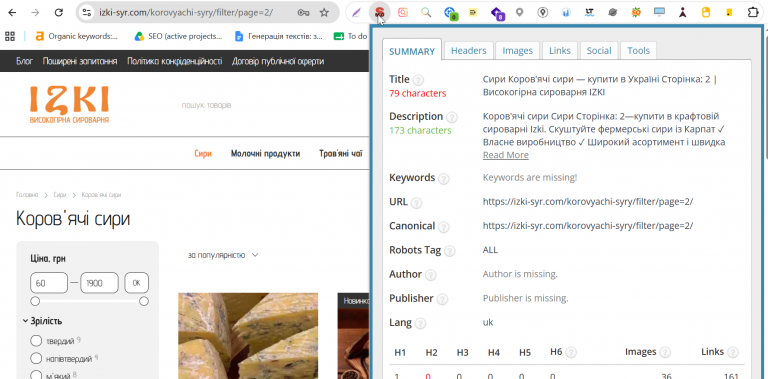768x379 pixels.
Task: Click the help icon beside Author
Action: tap(431, 275)
